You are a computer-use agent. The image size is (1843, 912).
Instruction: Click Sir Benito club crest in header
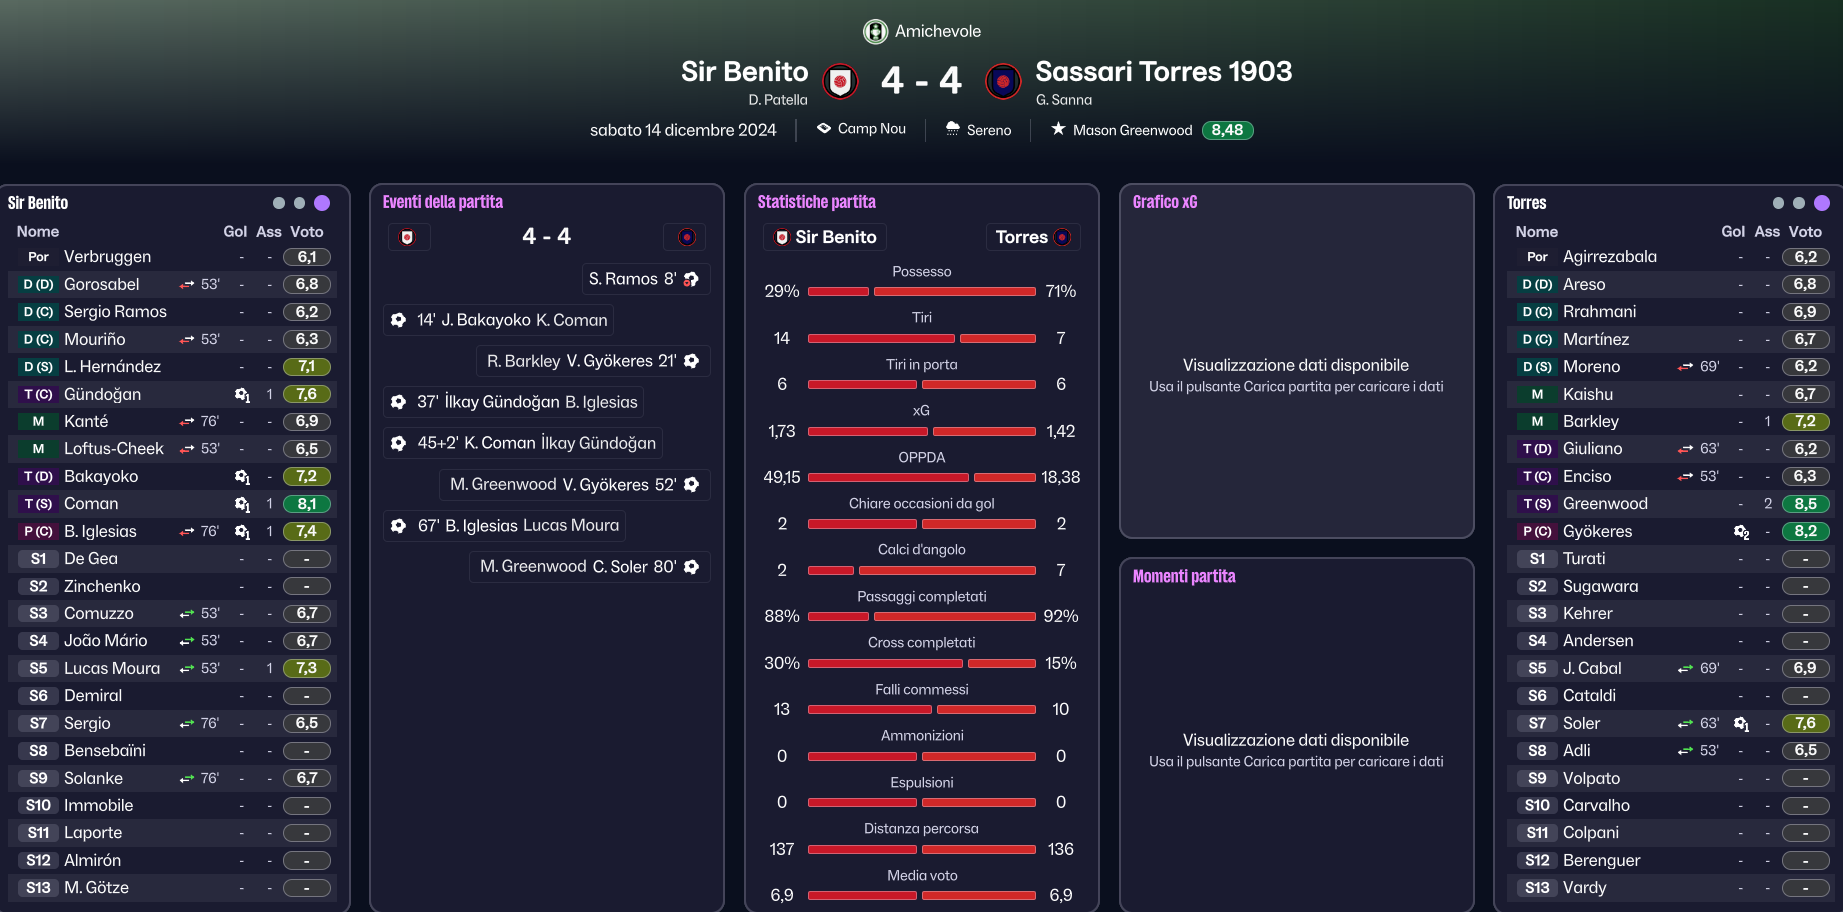point(840,81)
